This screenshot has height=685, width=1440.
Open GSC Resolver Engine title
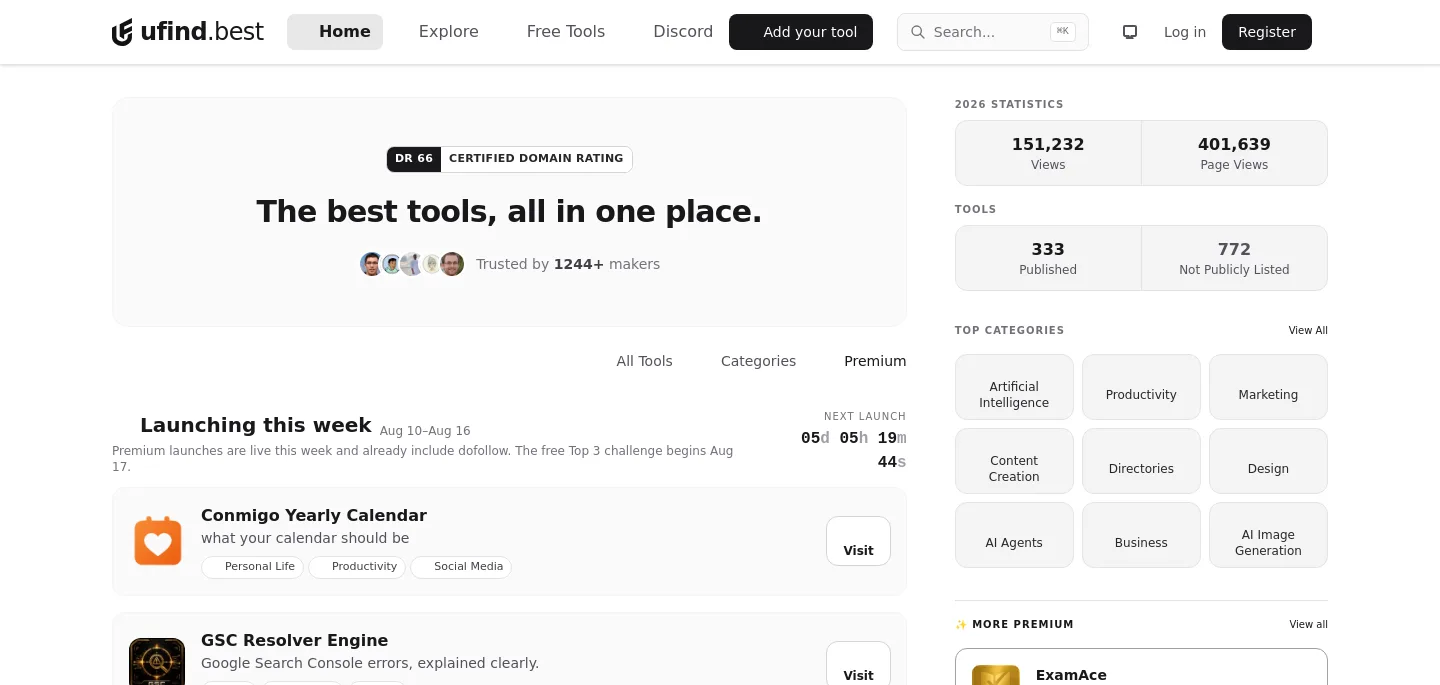point(295,641)
